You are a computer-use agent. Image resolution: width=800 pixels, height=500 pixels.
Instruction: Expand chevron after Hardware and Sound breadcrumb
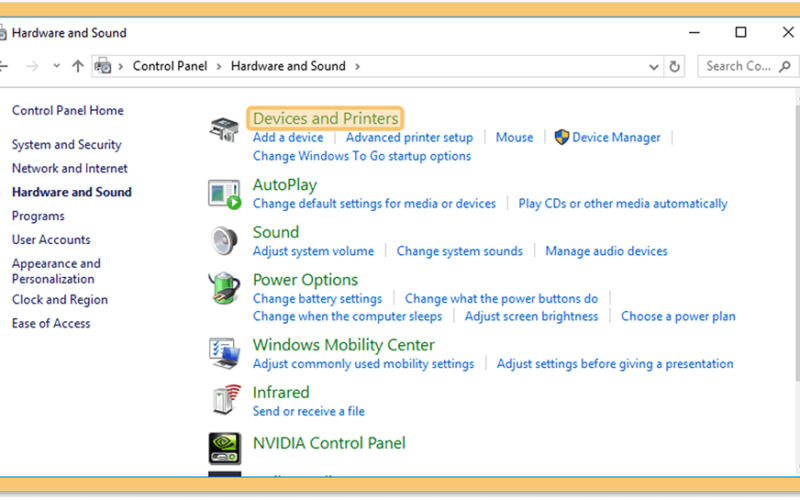point(357,66)
